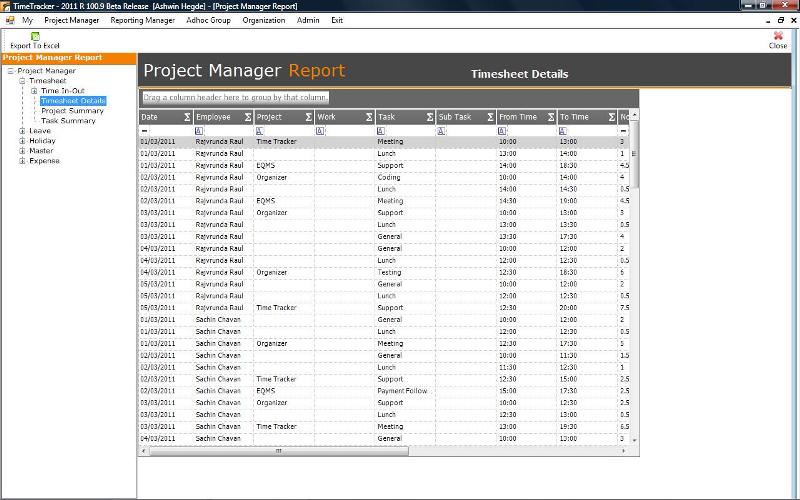Click the Export To Excel icon
This screenshot has height=500, width=800.
pos(35,36)
